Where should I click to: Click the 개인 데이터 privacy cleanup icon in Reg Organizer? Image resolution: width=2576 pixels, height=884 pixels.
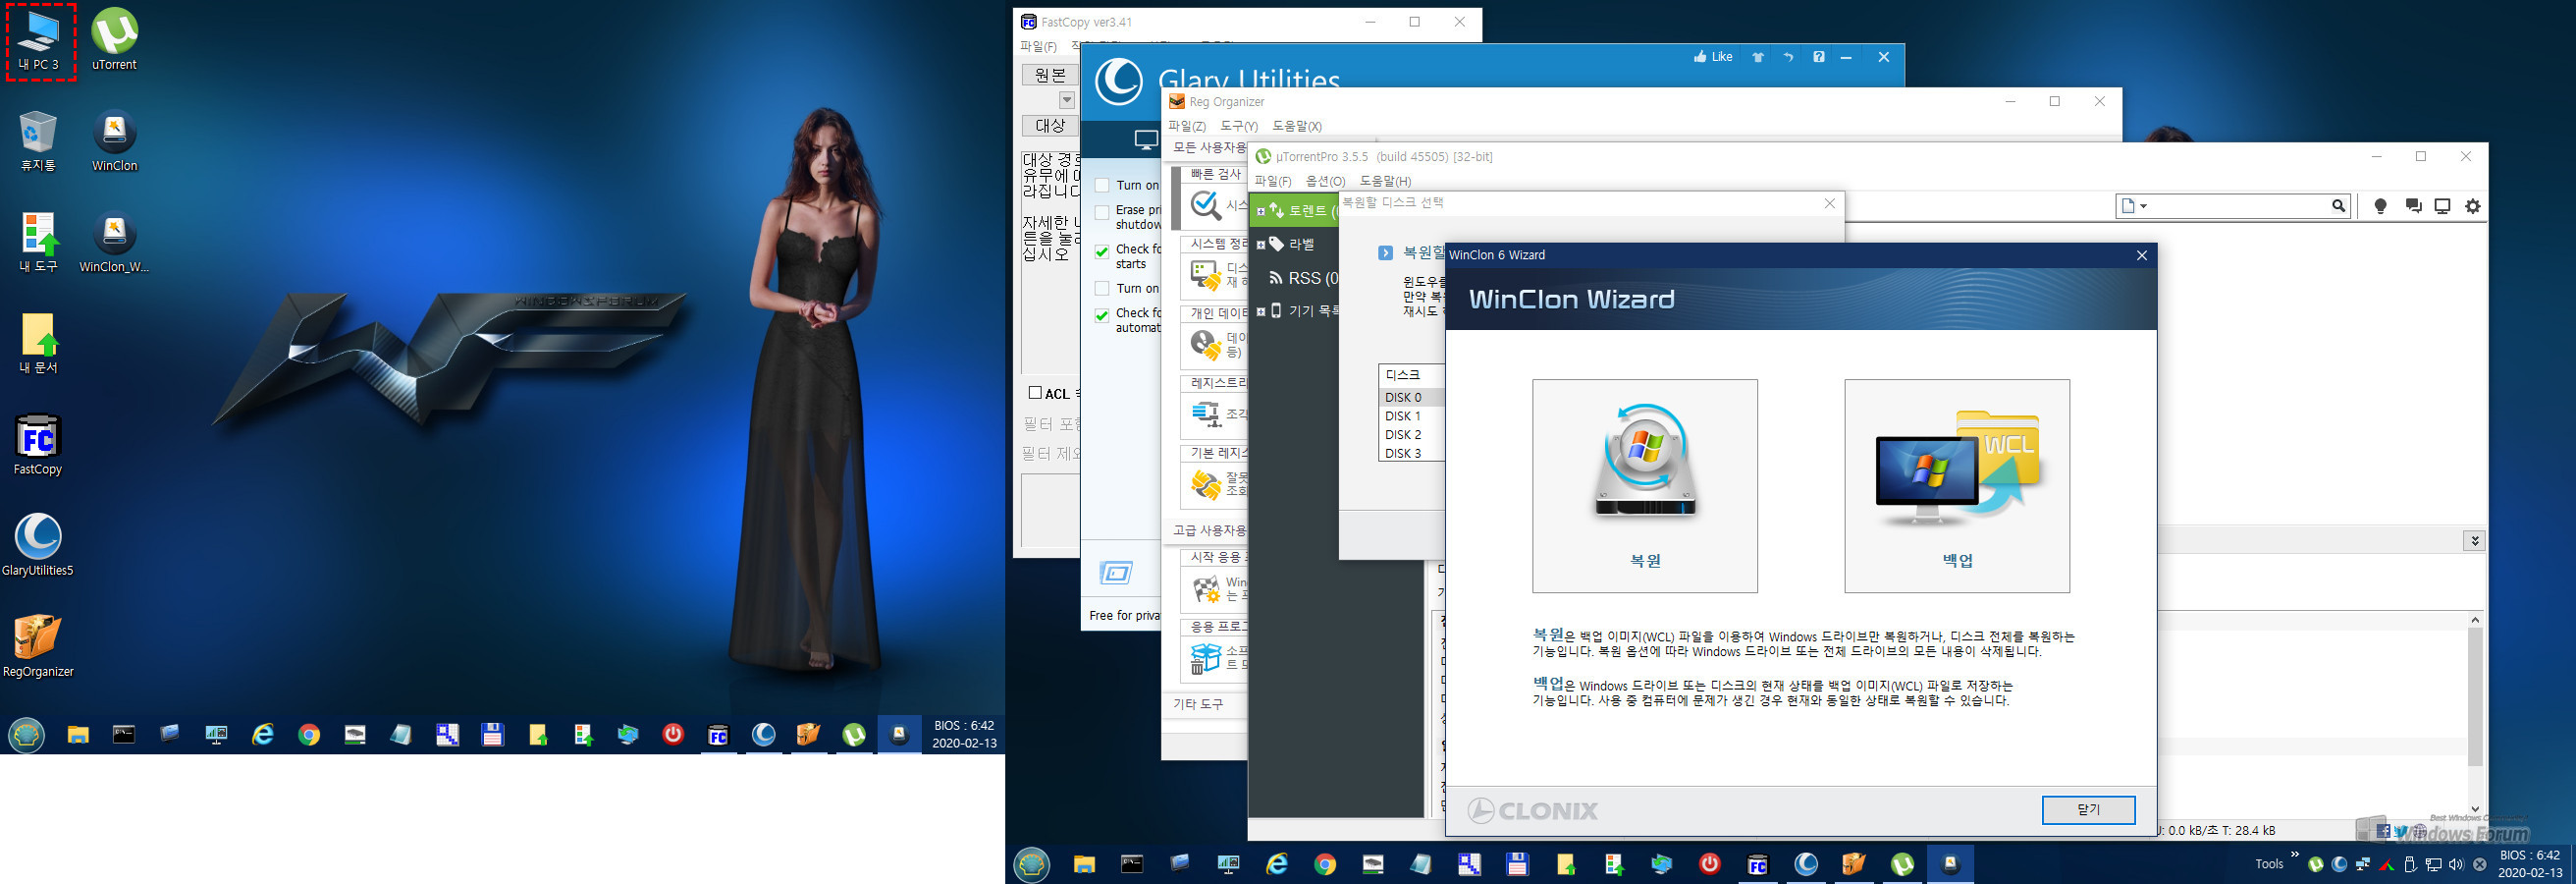(x=1206, y=345)
